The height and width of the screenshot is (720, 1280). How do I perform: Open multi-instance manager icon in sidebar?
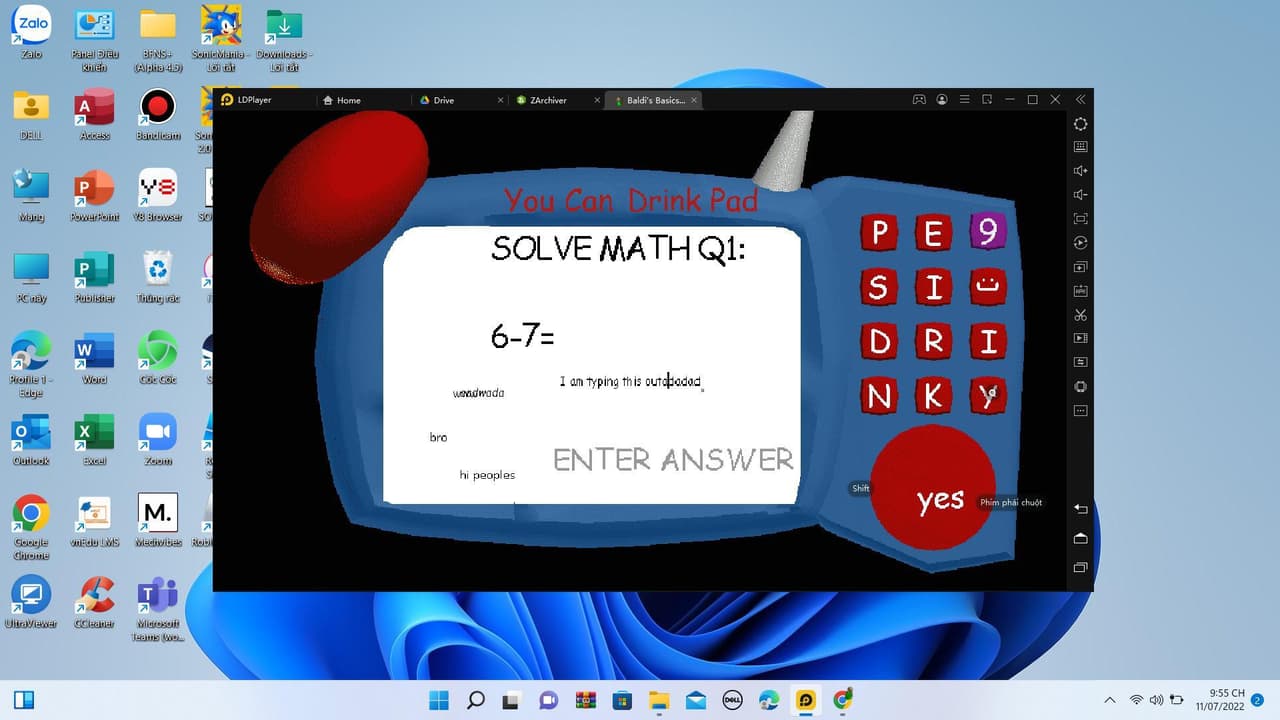(x=1080, y=267)
